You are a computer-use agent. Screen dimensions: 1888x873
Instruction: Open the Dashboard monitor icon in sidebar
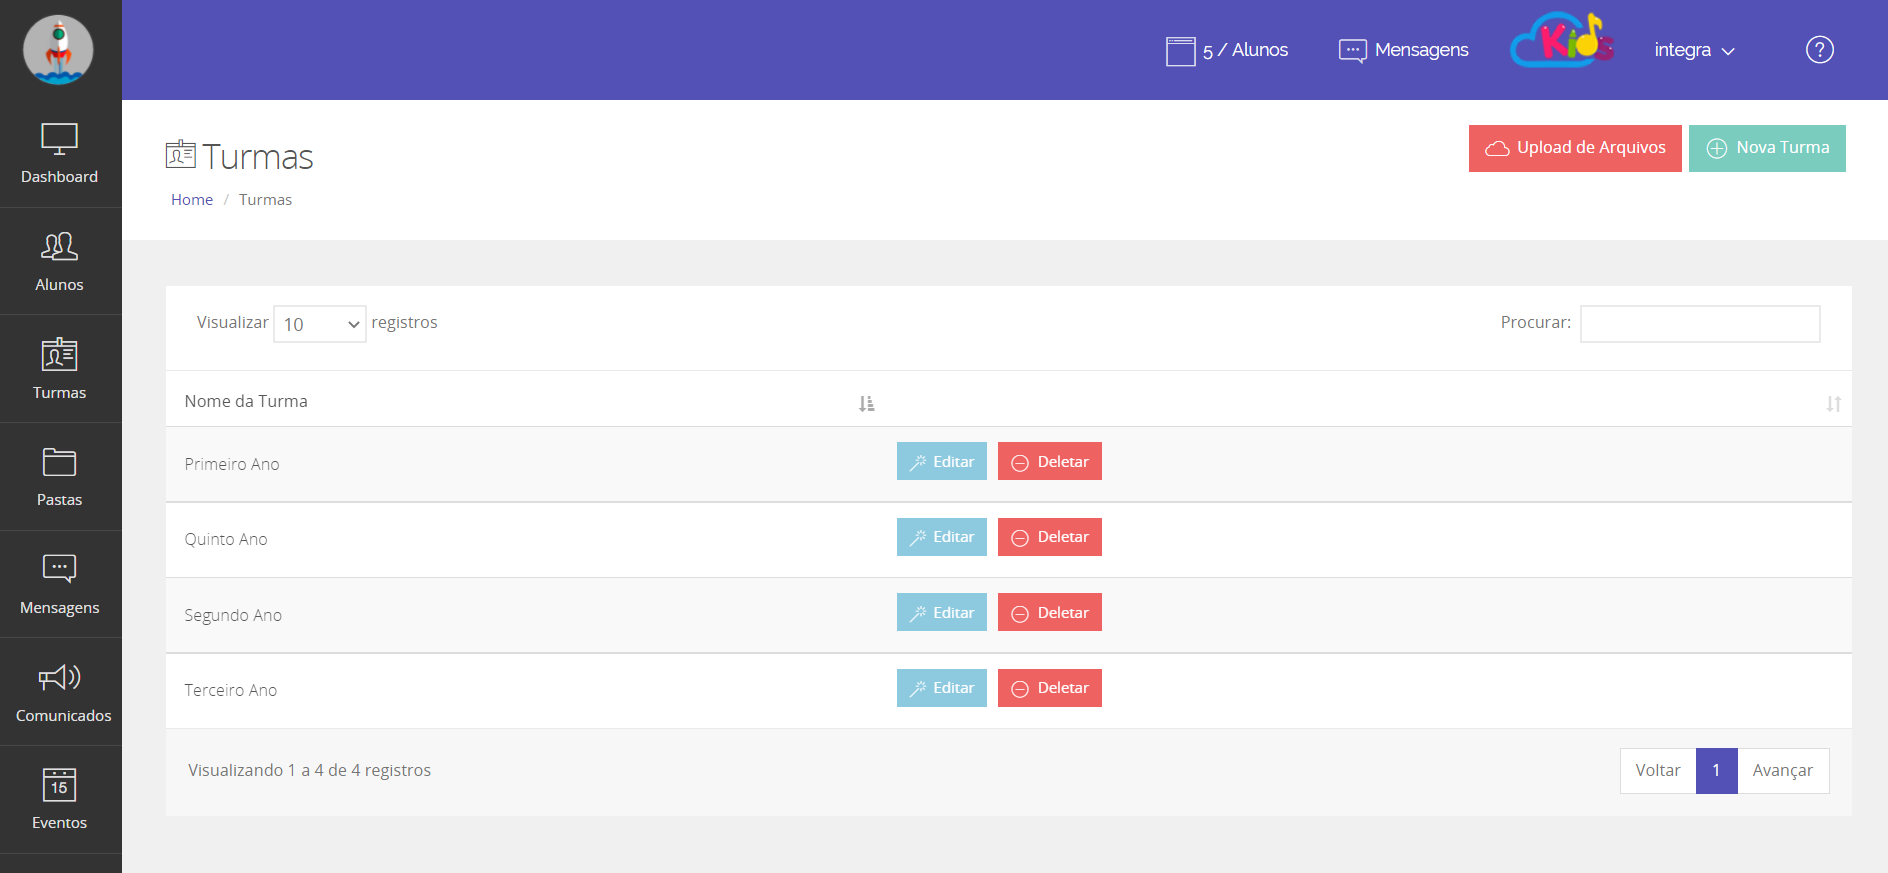pos(59,140)
